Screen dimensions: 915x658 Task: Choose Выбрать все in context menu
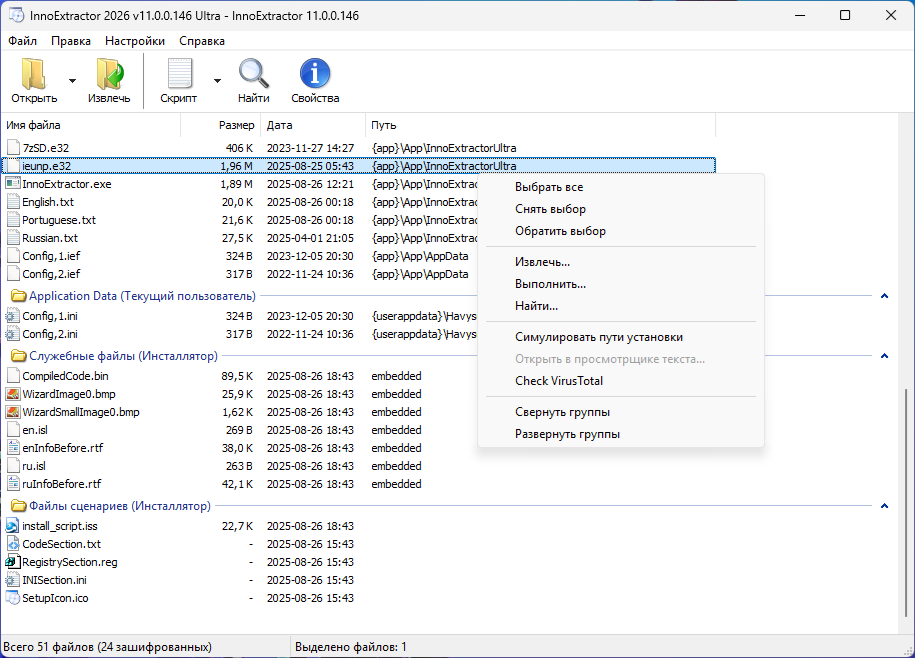(x=621, y=187)
